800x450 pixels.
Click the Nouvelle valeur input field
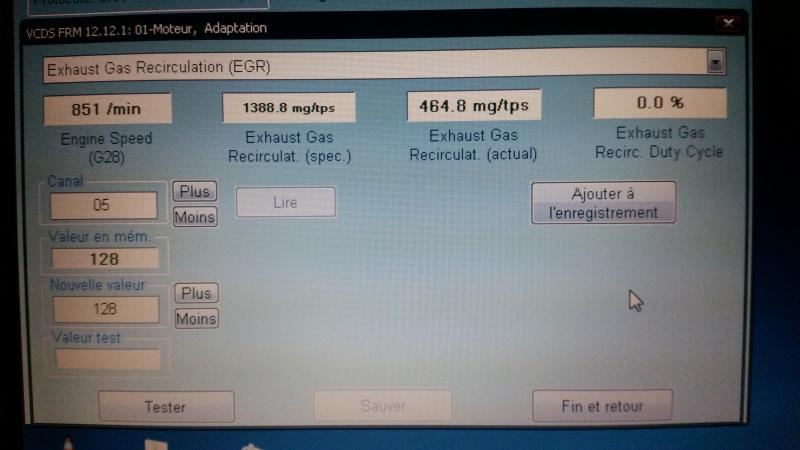tap(106, 309)
